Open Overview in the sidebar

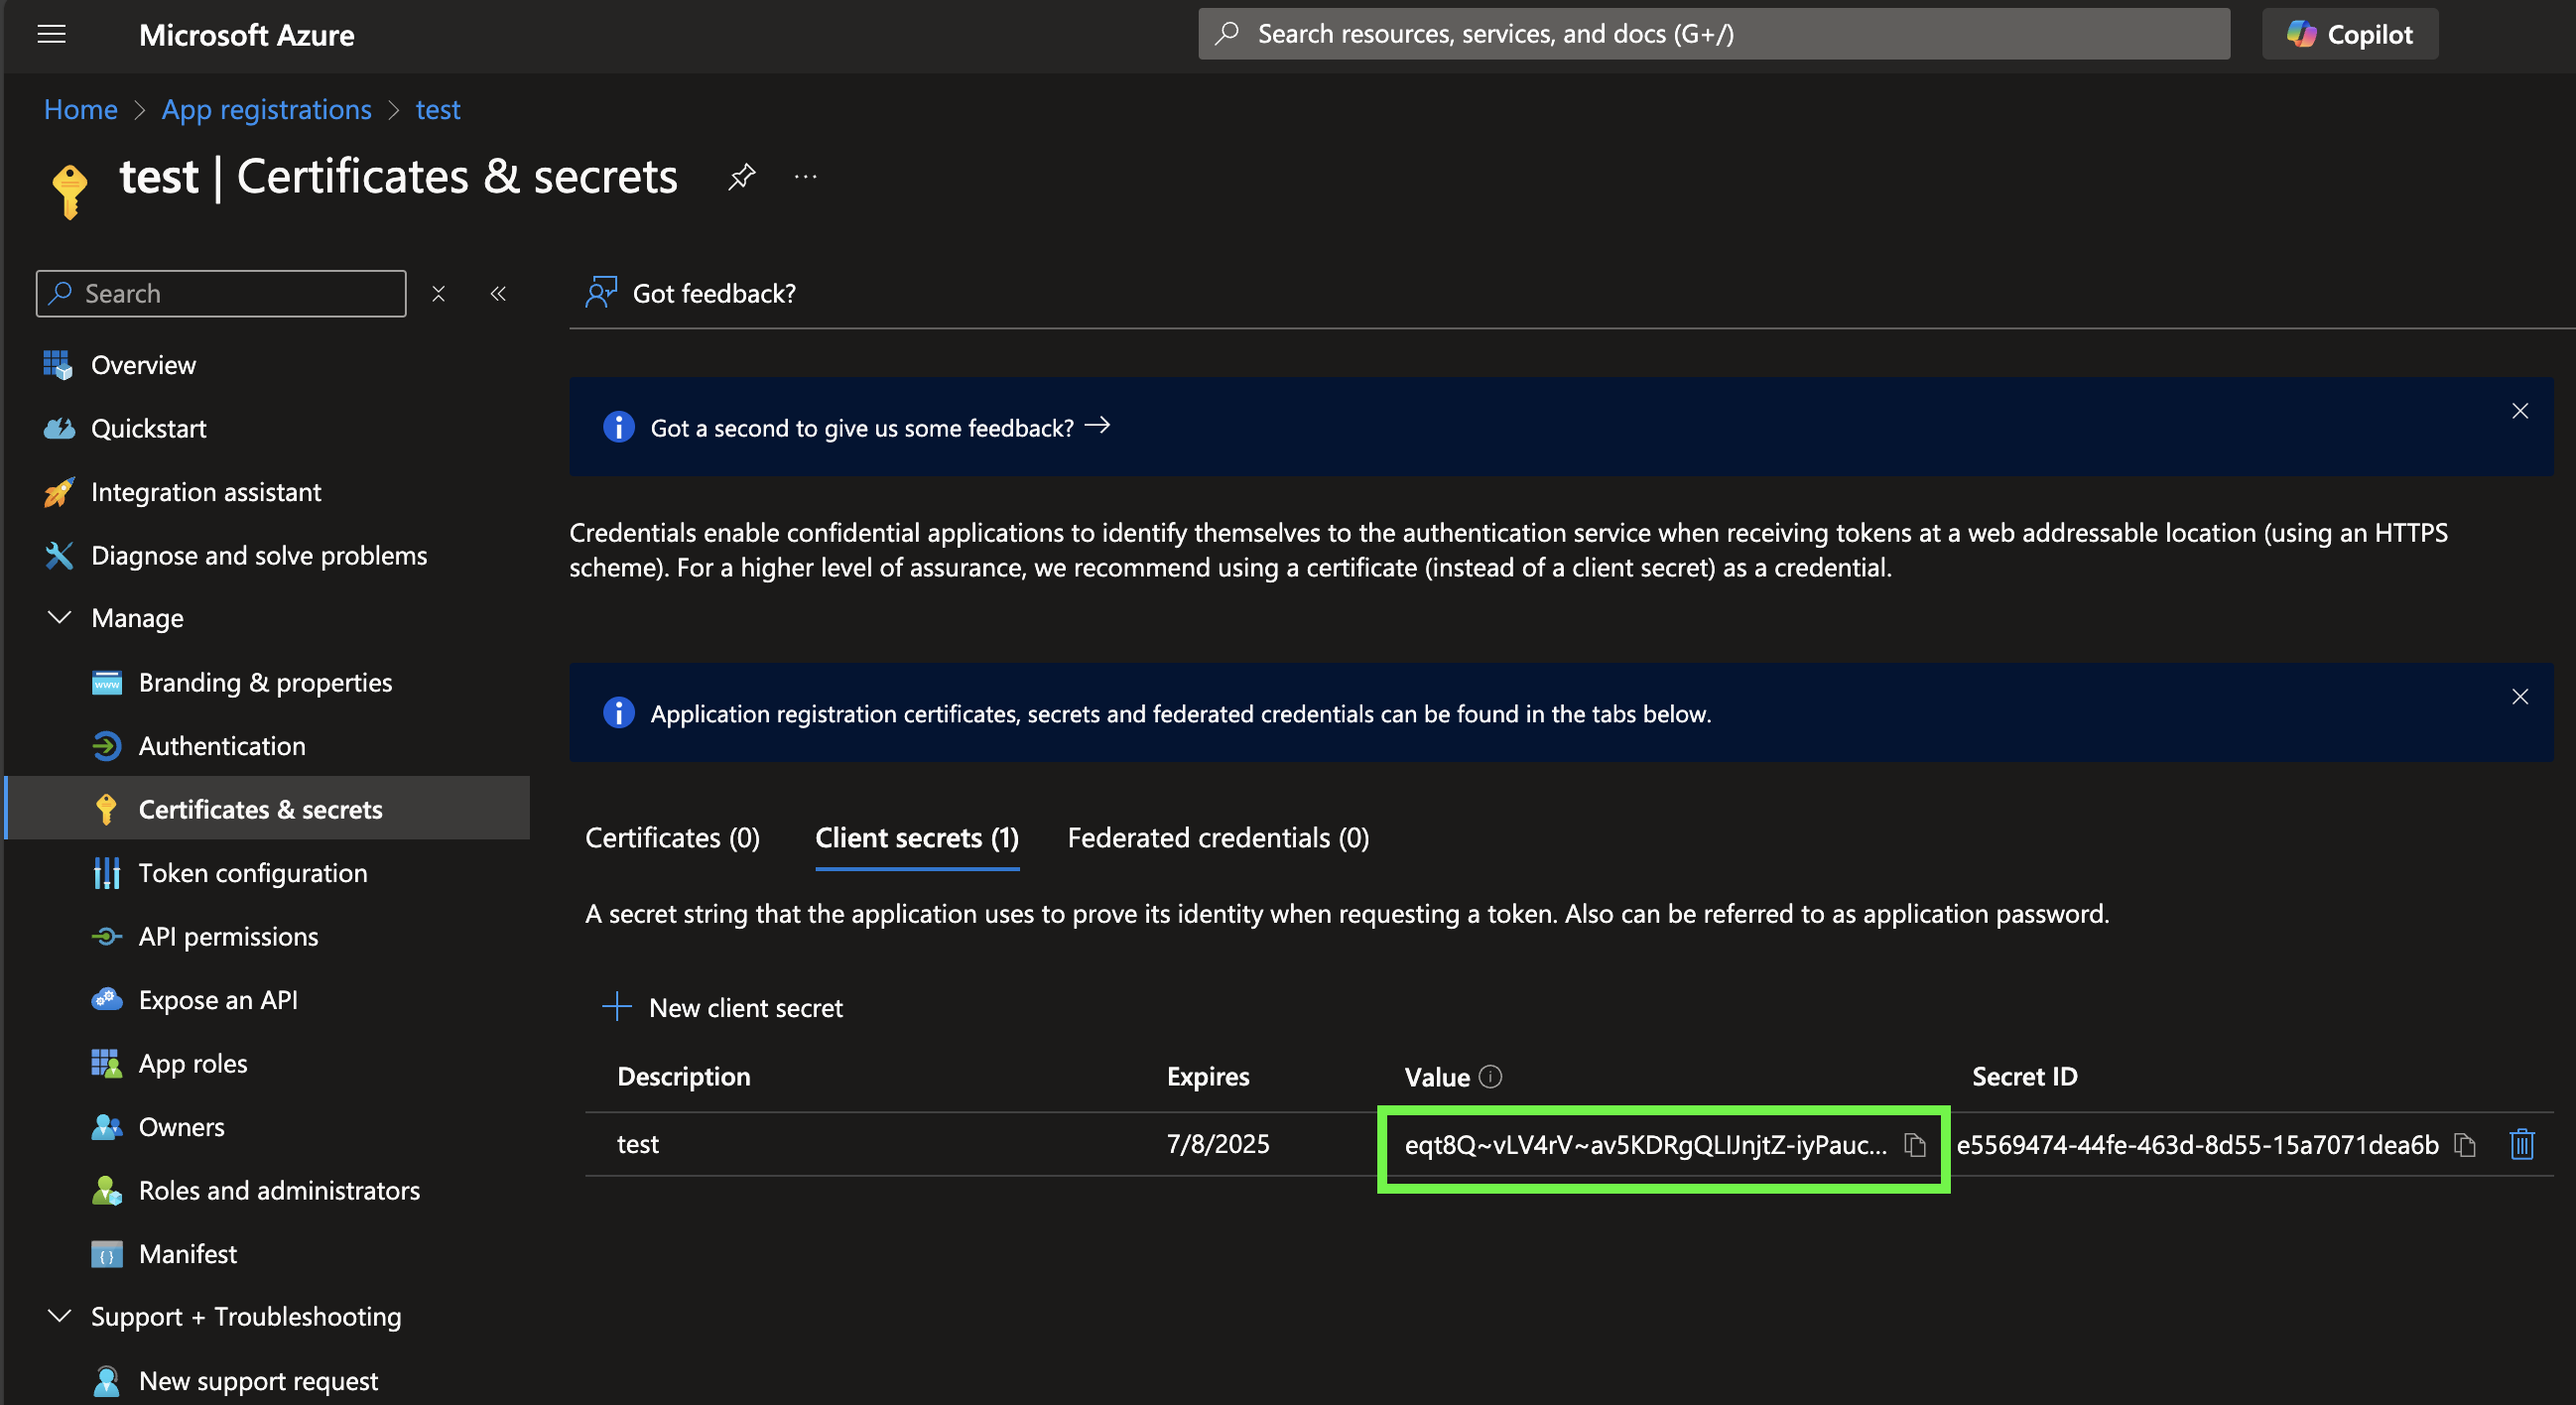[143, 365]
